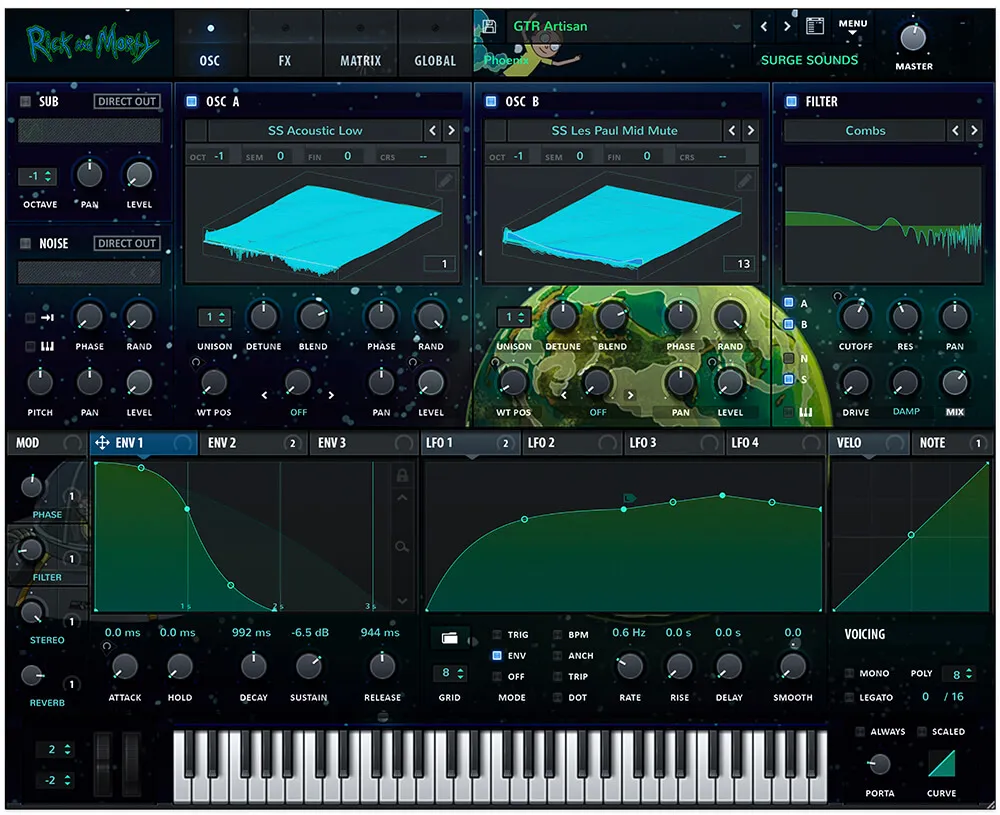Viewport: 1000px width, 815px height.
Task: Open the SS Les Paul Mid Mute wavetable selector
Action: pos(614,131)
